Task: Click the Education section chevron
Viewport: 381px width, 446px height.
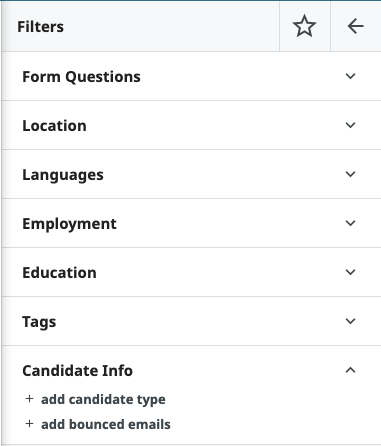Action: (x=350, y=272)
